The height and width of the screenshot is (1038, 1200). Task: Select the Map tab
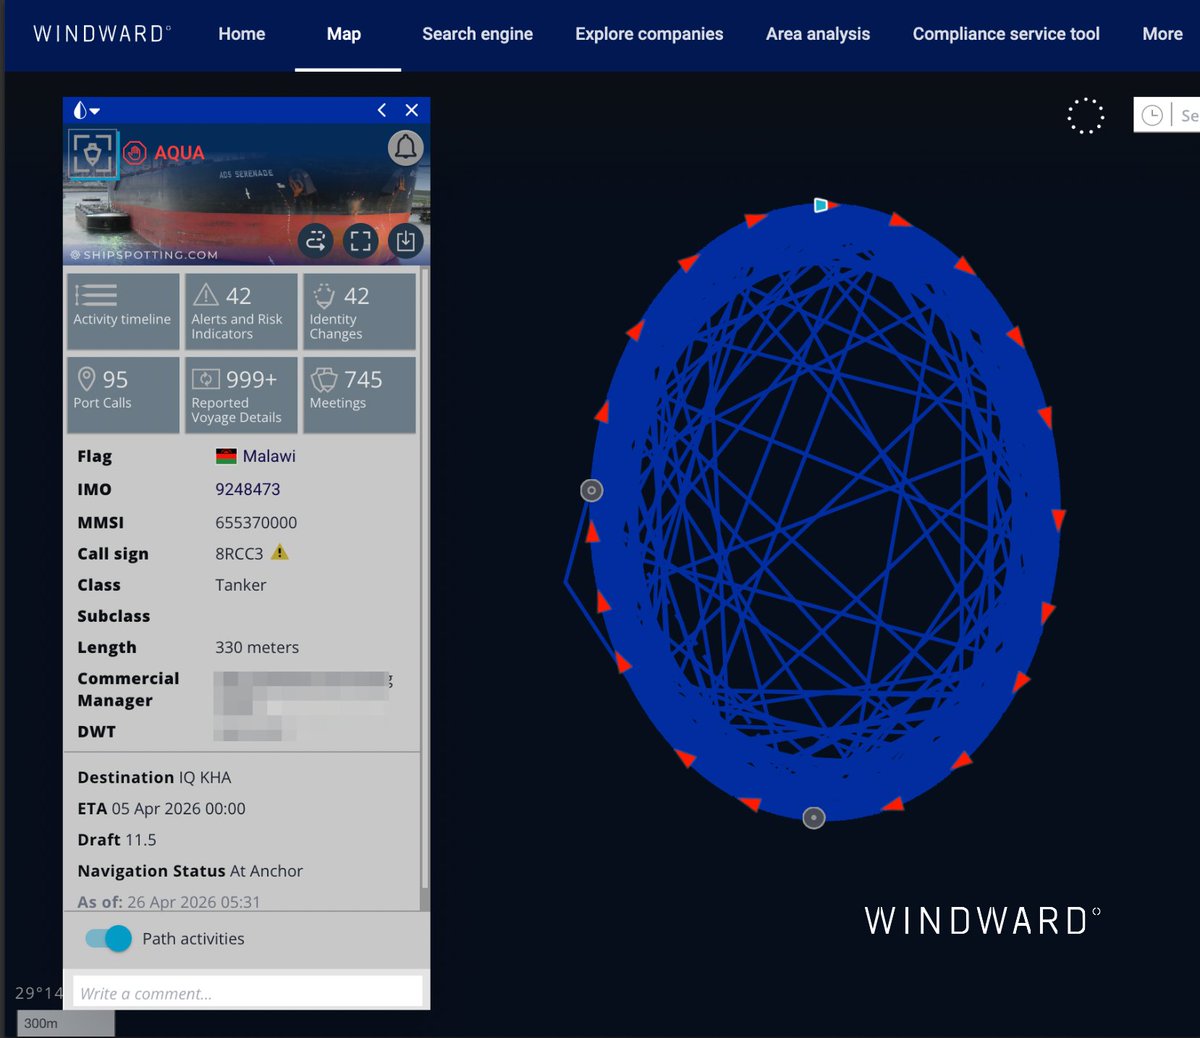click(x=344, y=34)
